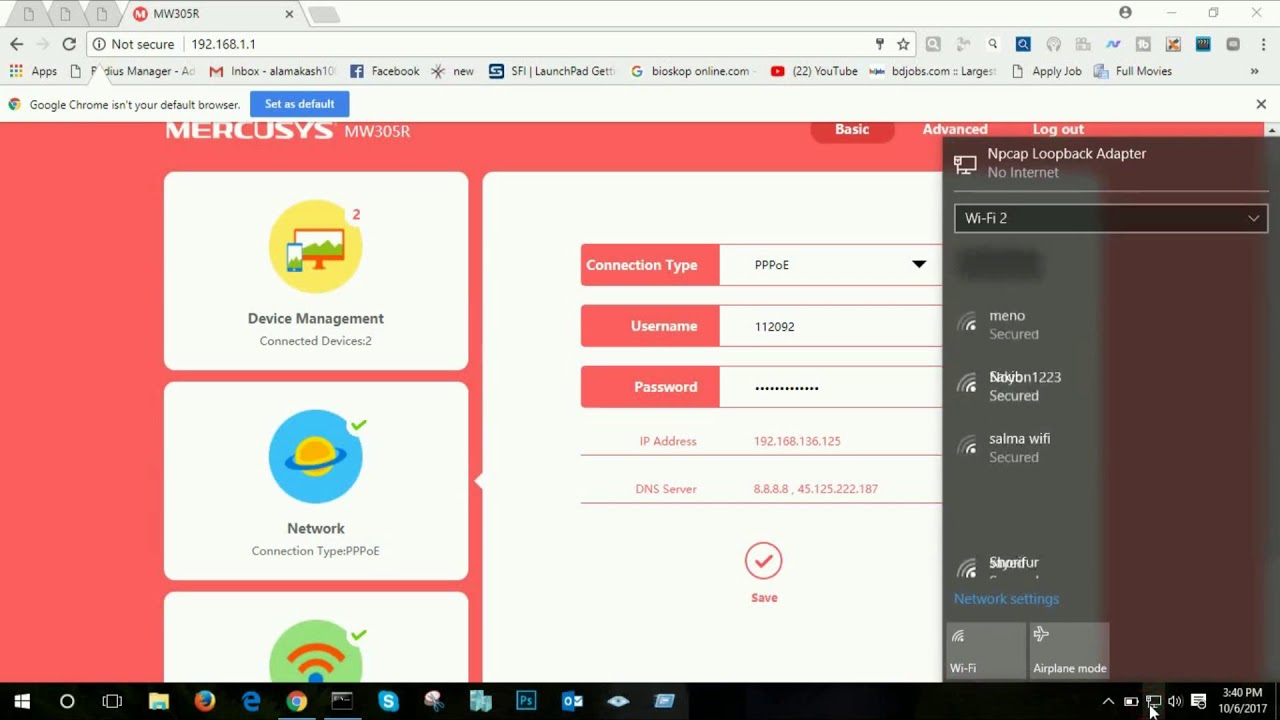Click the Username input field
Viewport: 1280px width, 720px height.
pyautogui.click(x=830, y=326)
